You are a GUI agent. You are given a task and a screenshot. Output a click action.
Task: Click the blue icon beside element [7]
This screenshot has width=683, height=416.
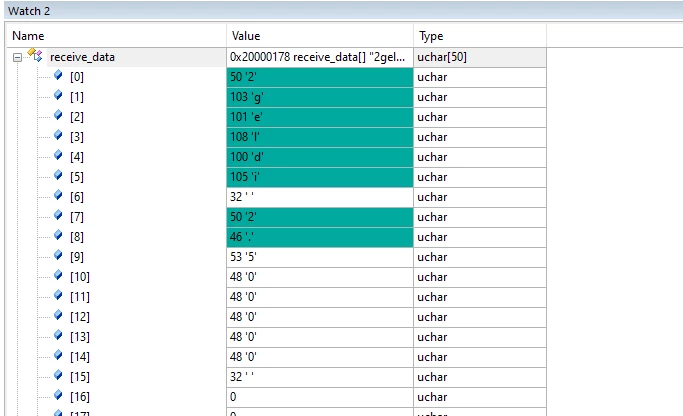pos(58,216)
